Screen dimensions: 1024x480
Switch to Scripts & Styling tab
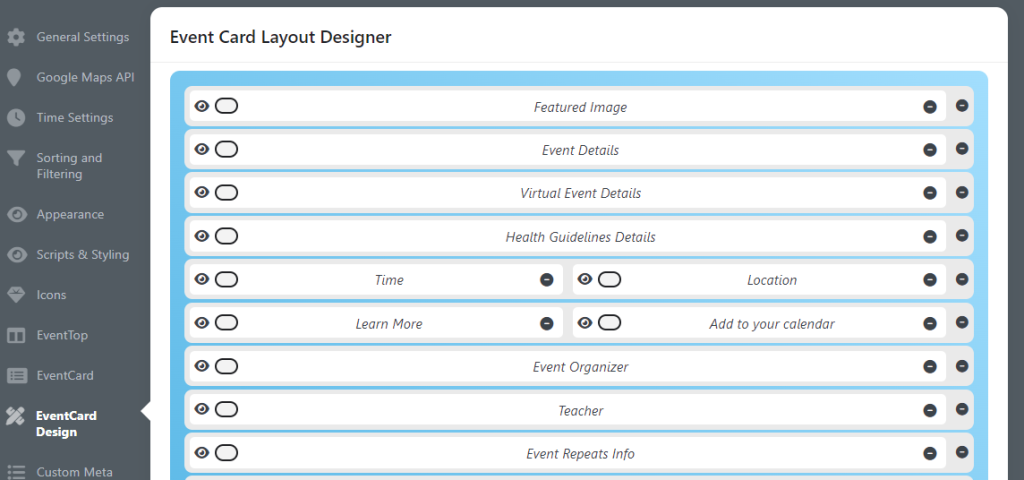pos(82,254)
